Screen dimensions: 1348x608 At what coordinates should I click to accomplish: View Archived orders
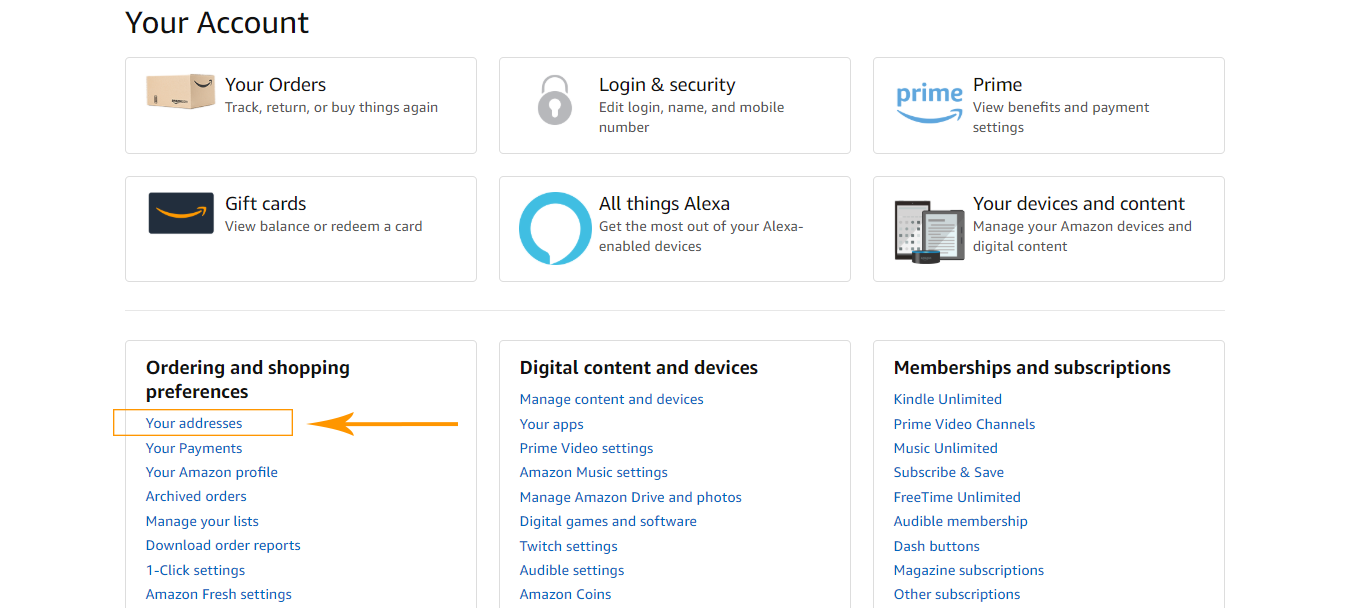tap(196, 496)
